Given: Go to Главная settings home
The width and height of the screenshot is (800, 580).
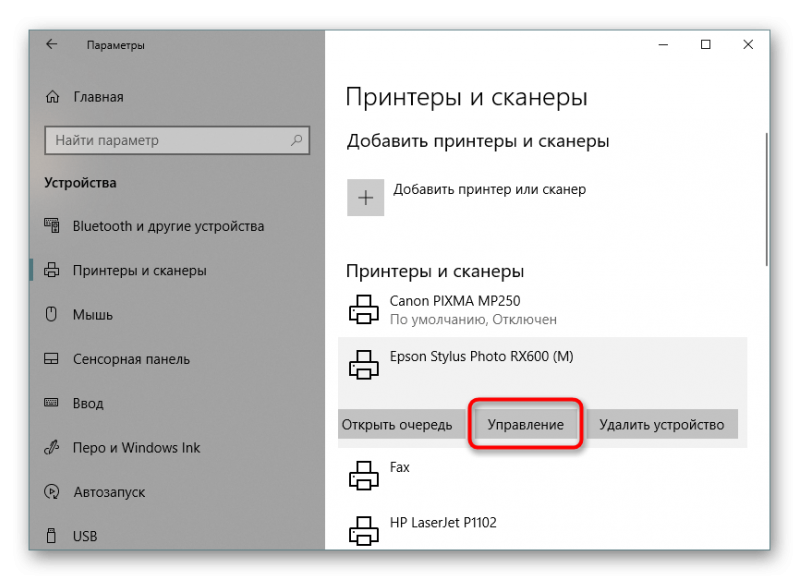Looking at the screenshot, I should [98, 96].
